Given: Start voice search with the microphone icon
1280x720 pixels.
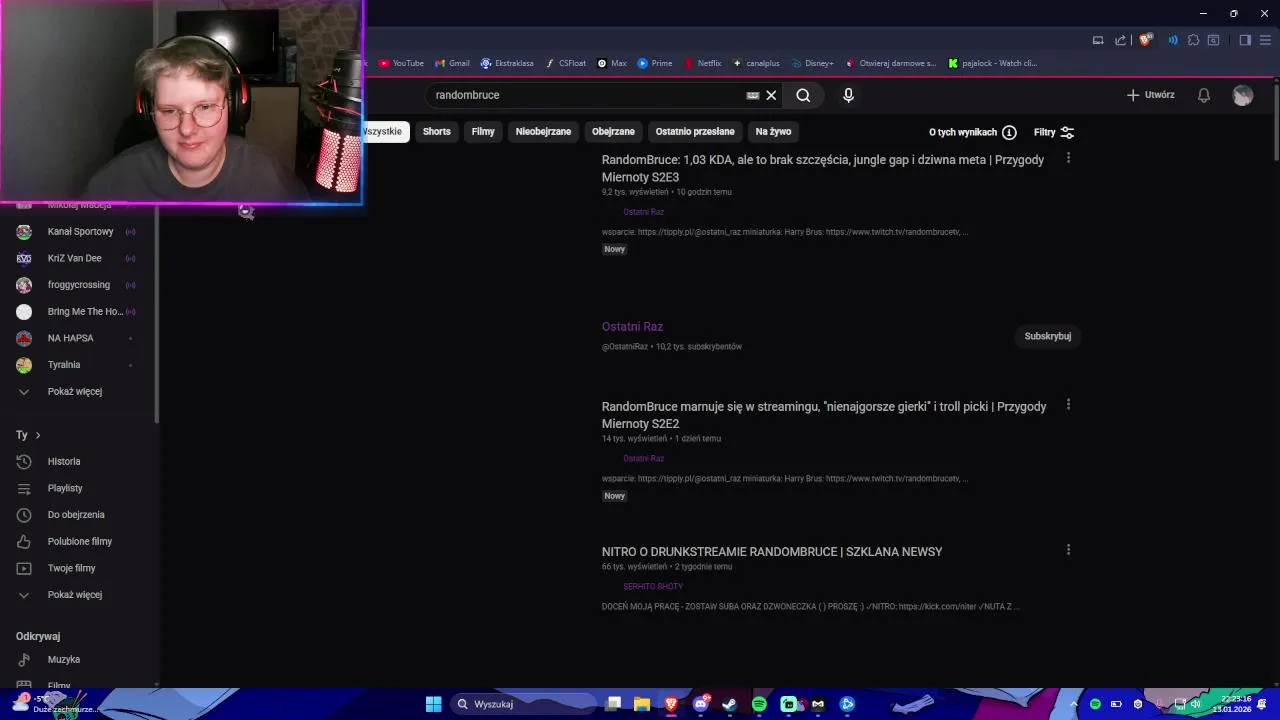Looking at the screenshot, I should (x=848, y=95).
